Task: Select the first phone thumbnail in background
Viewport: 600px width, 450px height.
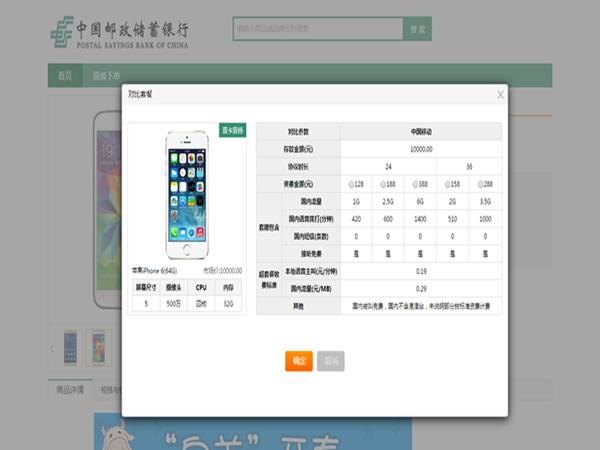Action: [x=70, y=347]
